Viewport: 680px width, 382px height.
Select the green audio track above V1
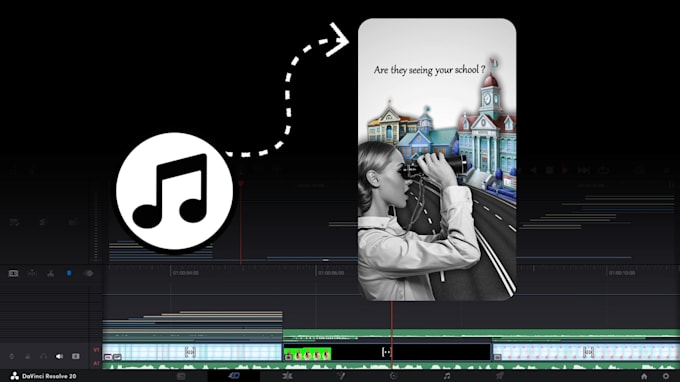point(481,333)
